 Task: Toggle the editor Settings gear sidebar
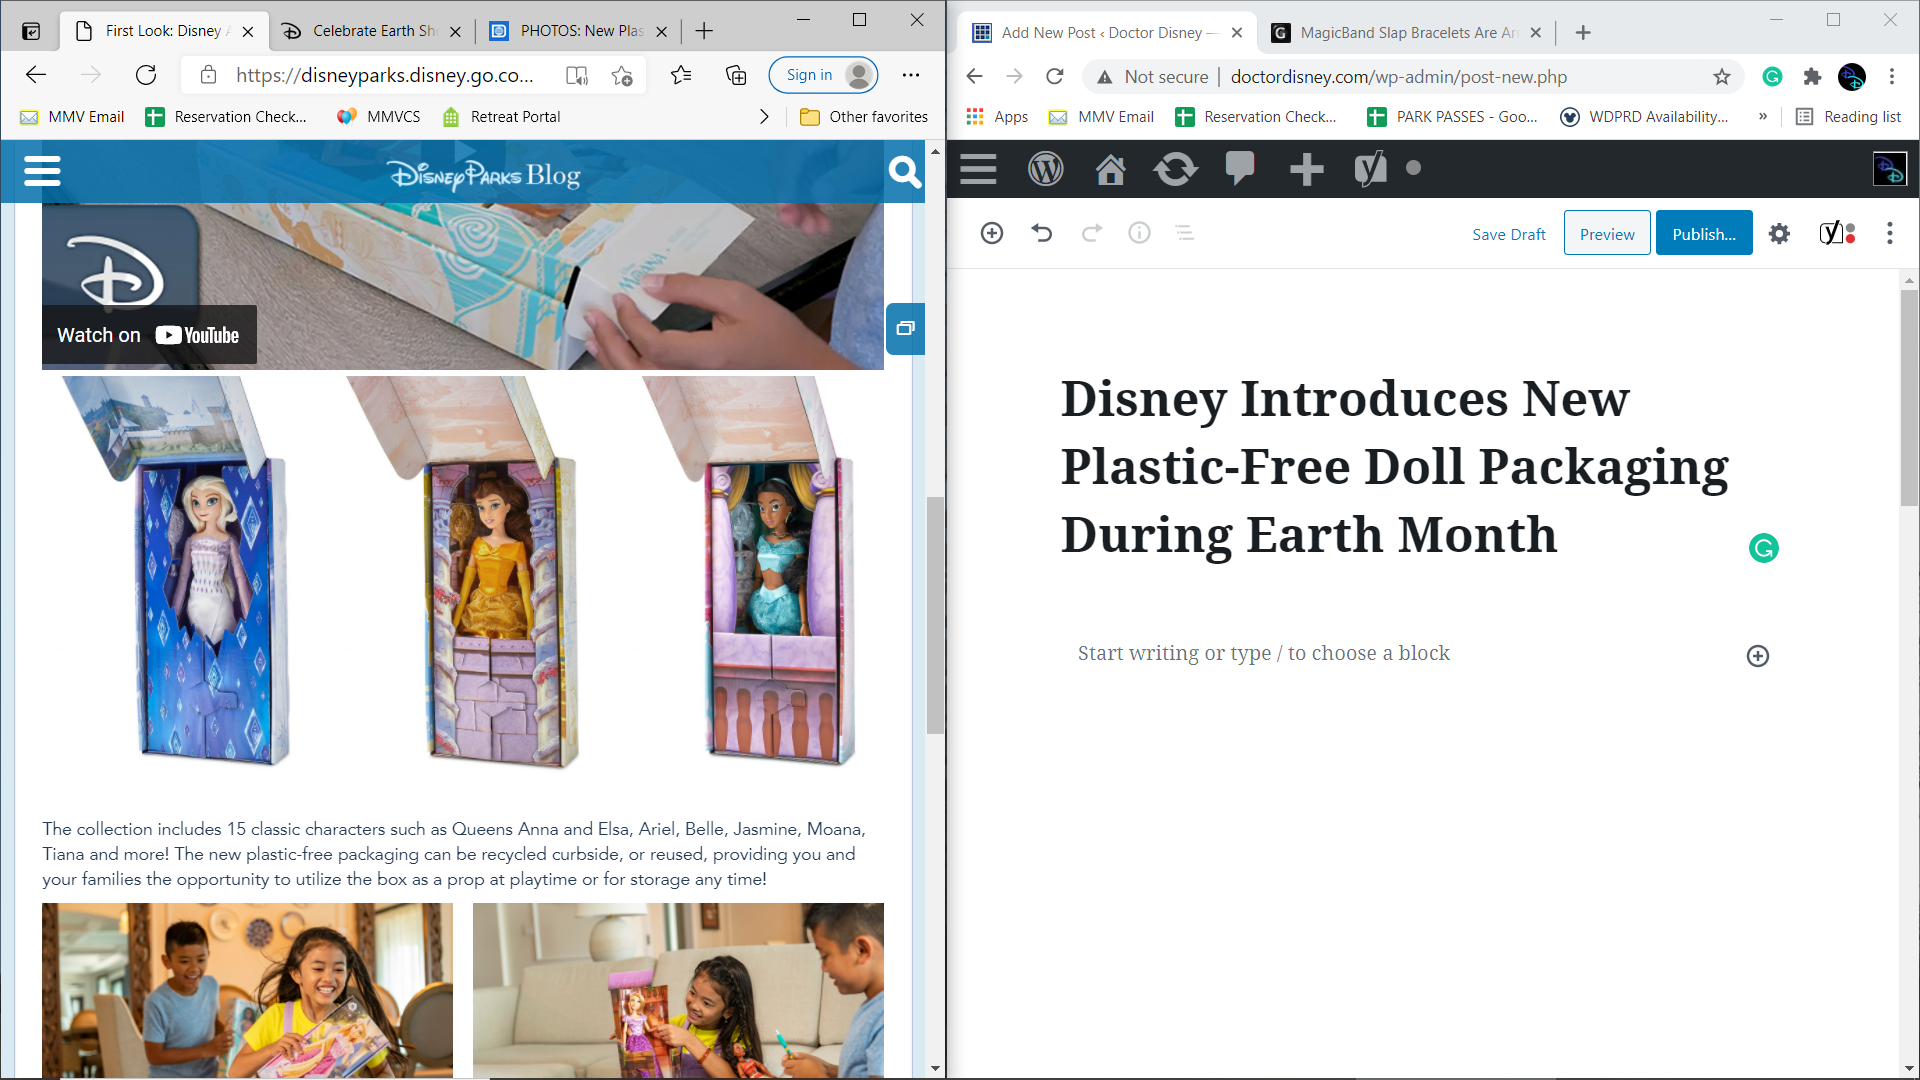click(x=1779, y=234)
